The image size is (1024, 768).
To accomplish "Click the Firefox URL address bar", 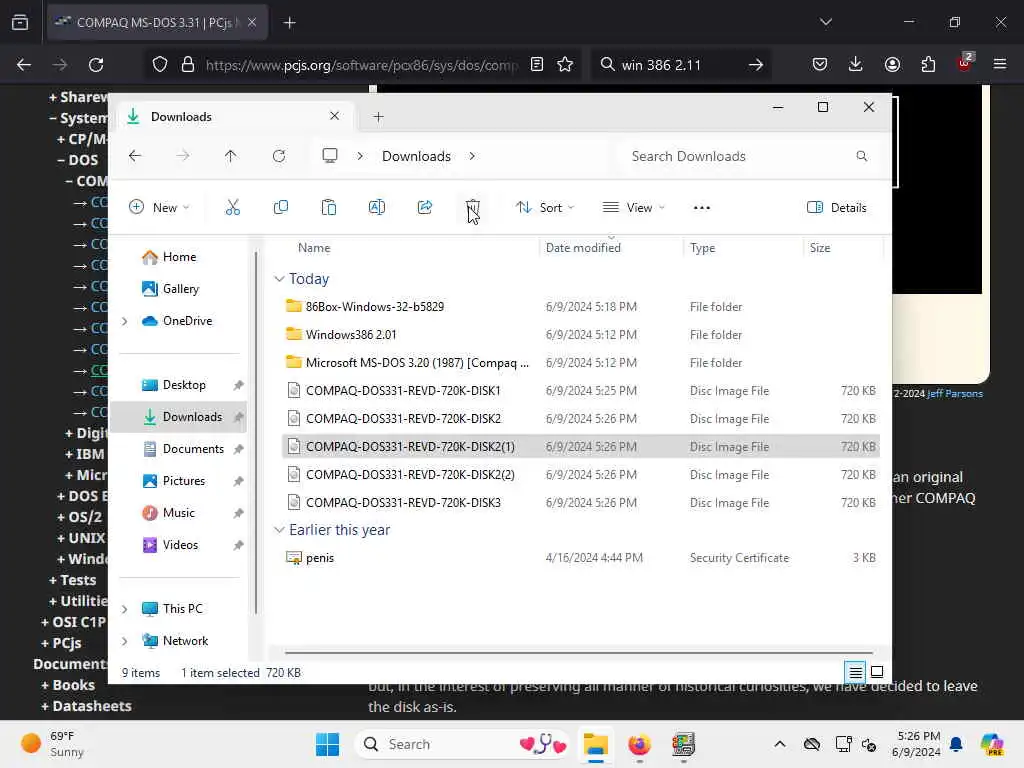I will click(x=361, y=65).
